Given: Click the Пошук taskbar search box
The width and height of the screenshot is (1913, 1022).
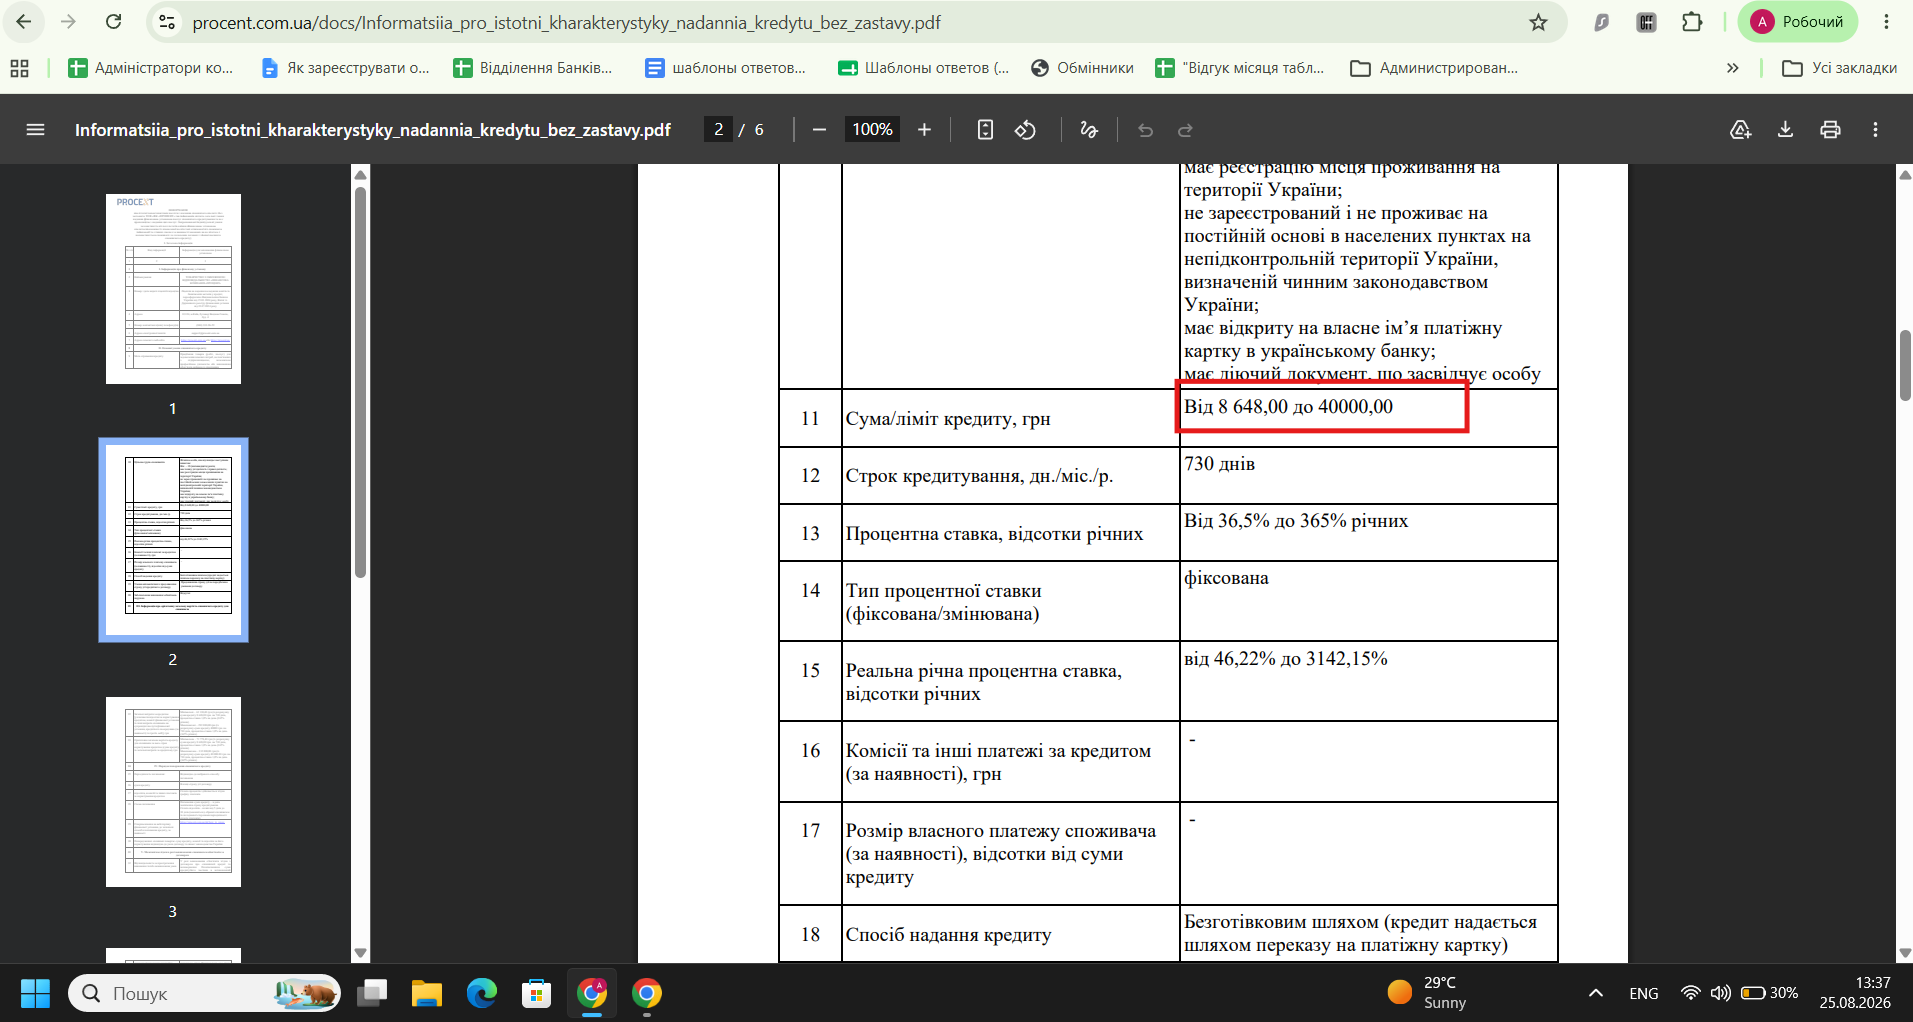Looking at the screenshot, I should [204, 993].
